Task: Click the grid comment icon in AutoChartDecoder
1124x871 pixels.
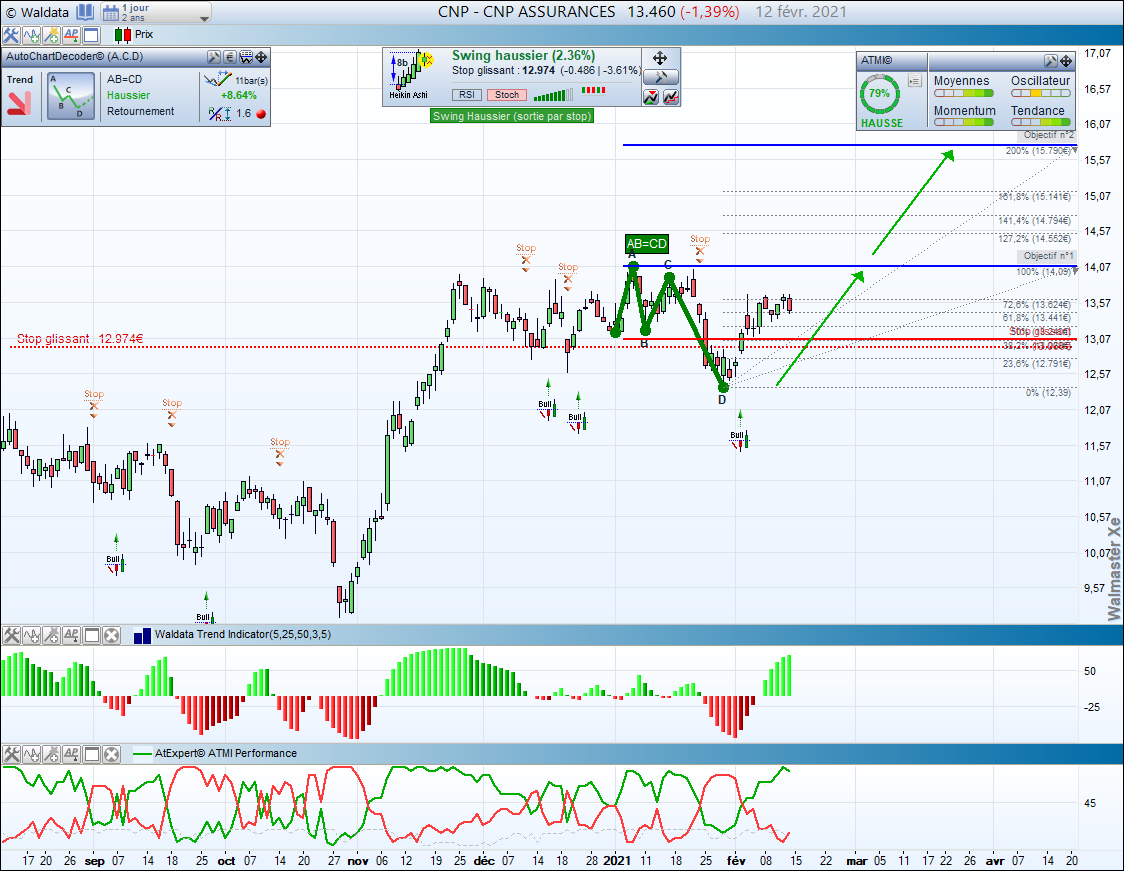Action: coord(246,57)
